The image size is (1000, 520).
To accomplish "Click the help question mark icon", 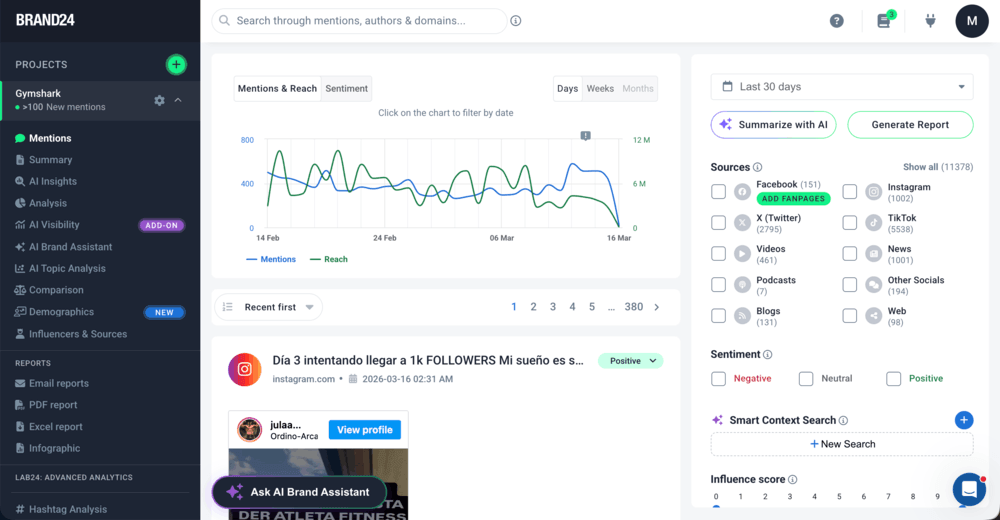I will coord(837,21).
